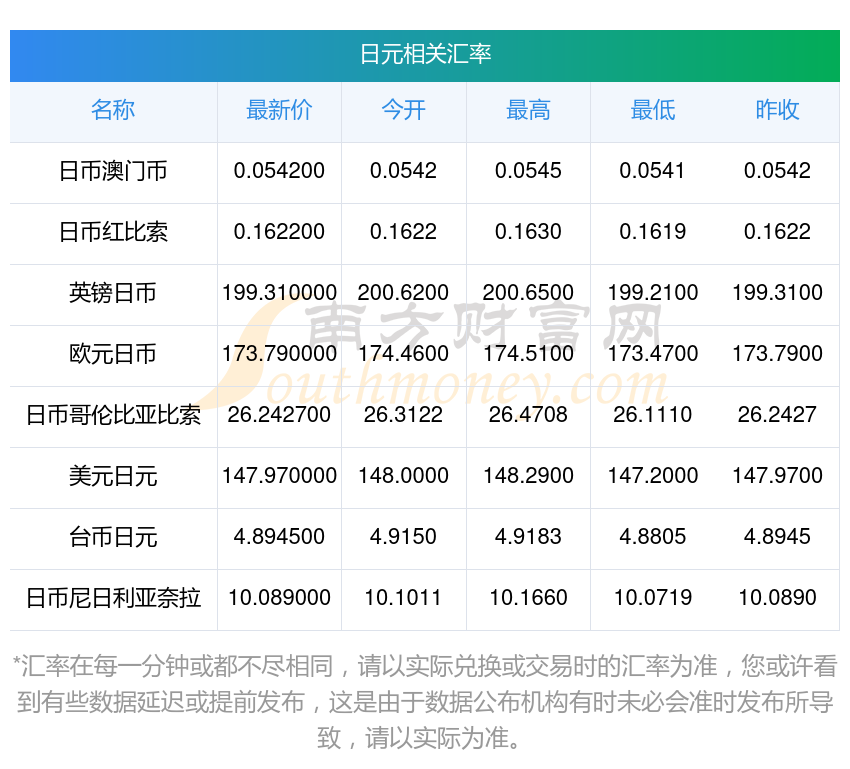Click 日币红比索 low value 0.1619
This screenshot has width=850, height=769.
653,232
